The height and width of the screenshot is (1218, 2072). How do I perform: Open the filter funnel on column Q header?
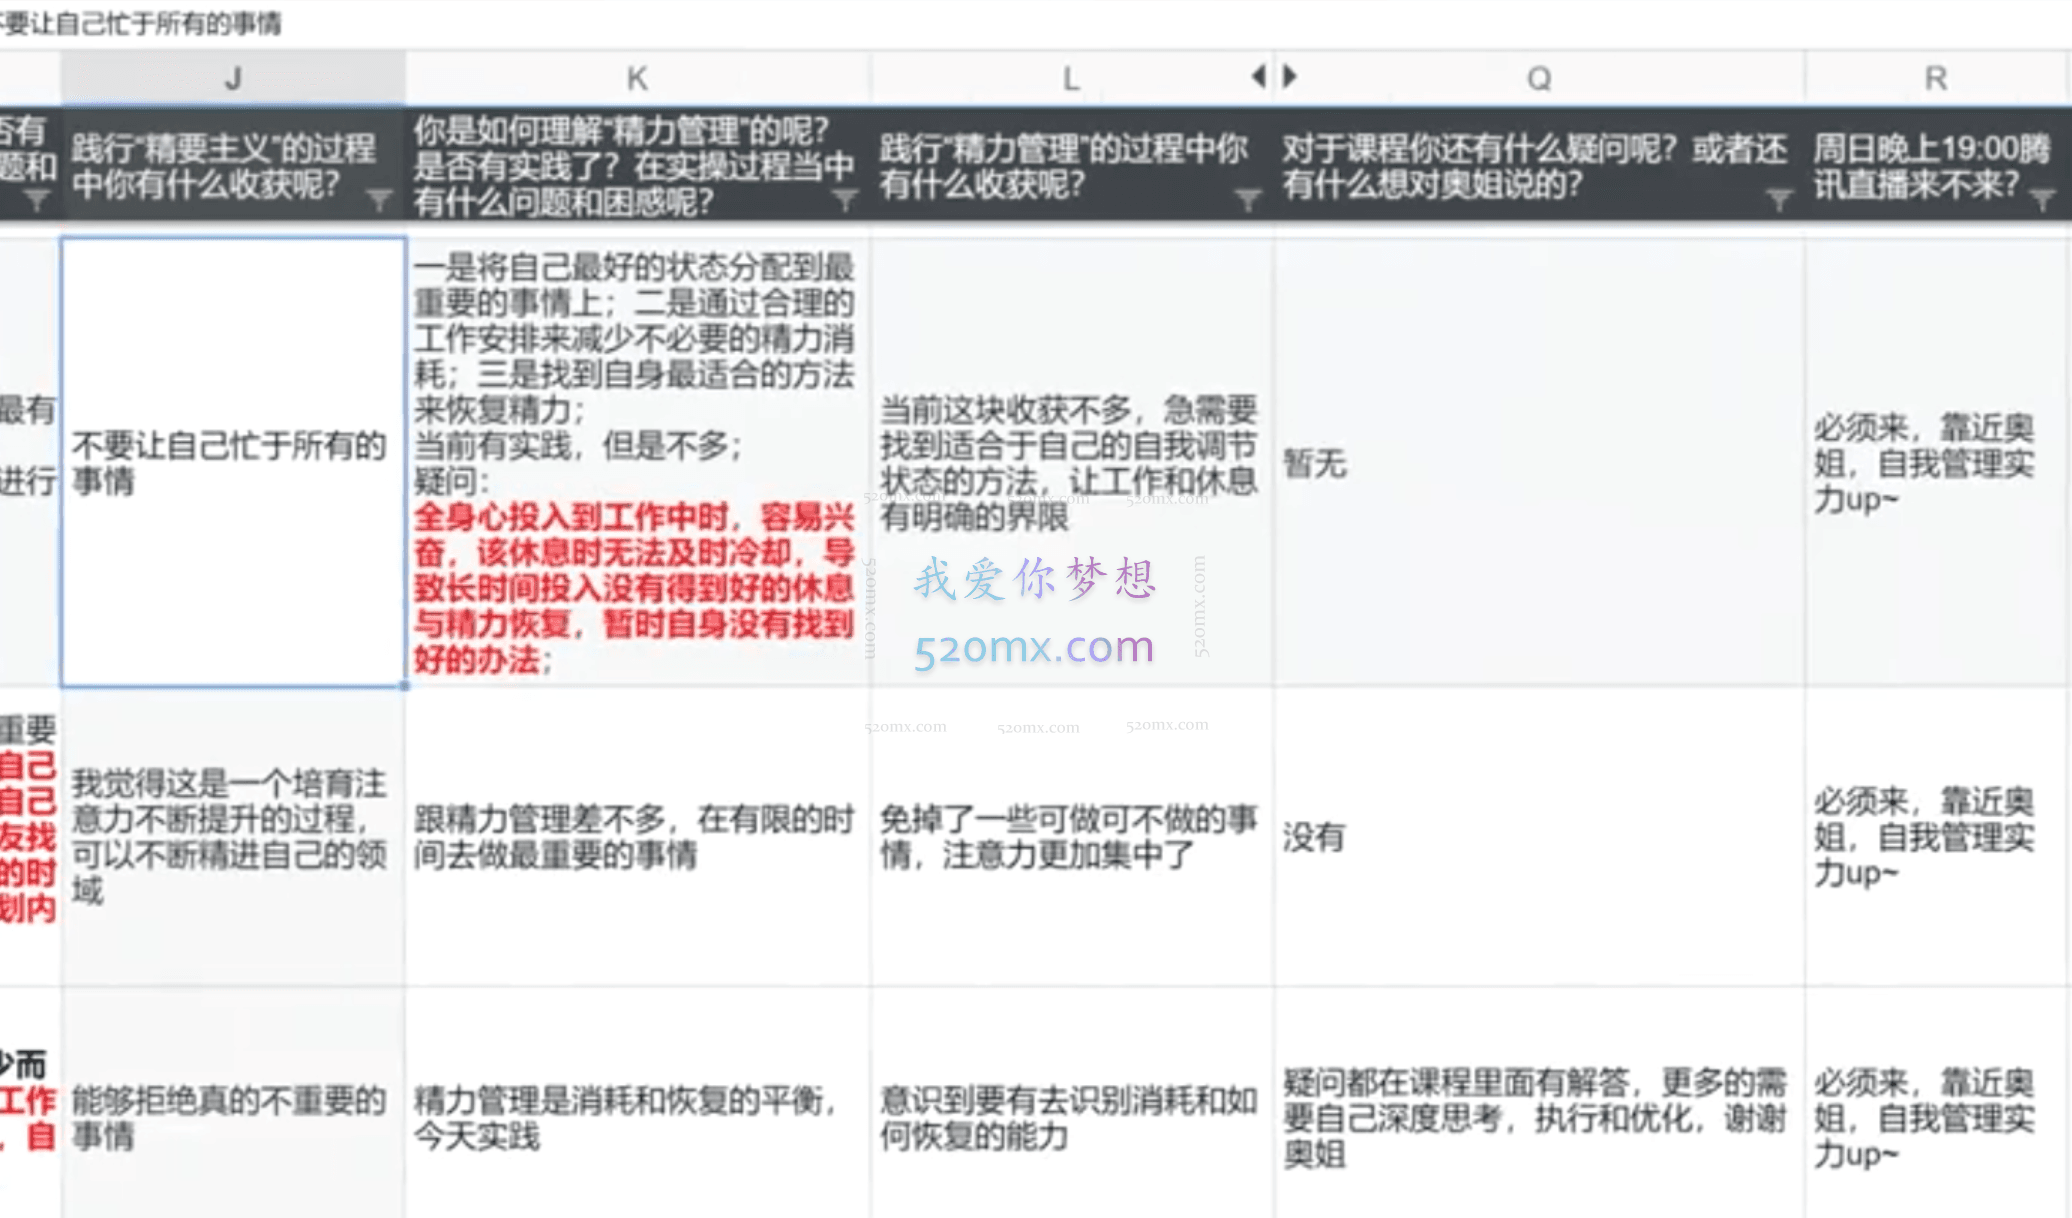[1778, 198]
